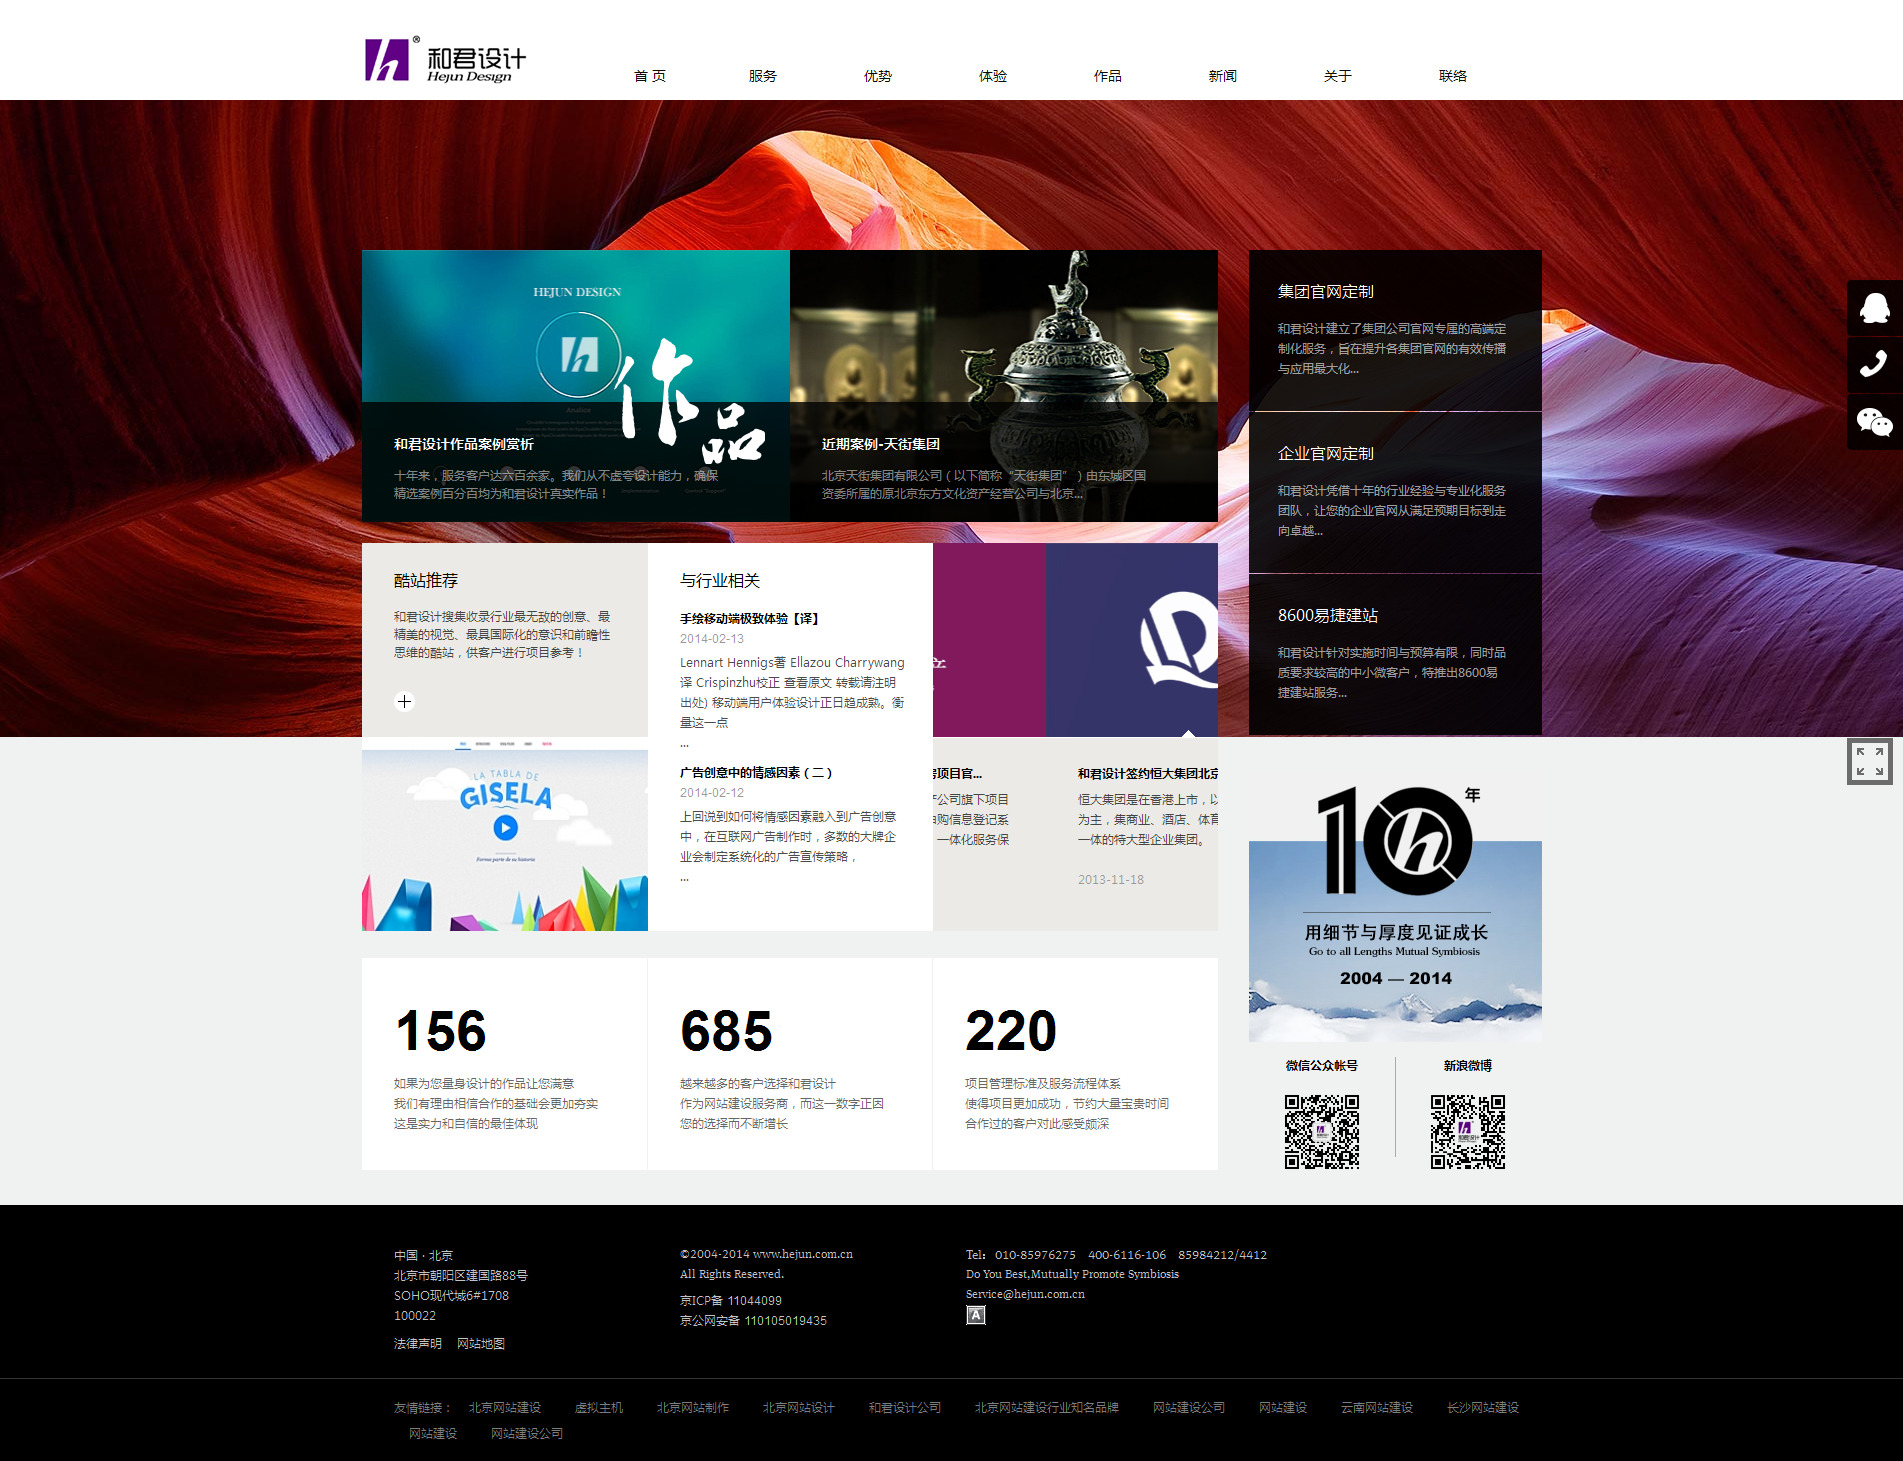Open the 8600易捷建站 service link
The height and width of the screenshot is (1461, 1903).
point(1327,616)
